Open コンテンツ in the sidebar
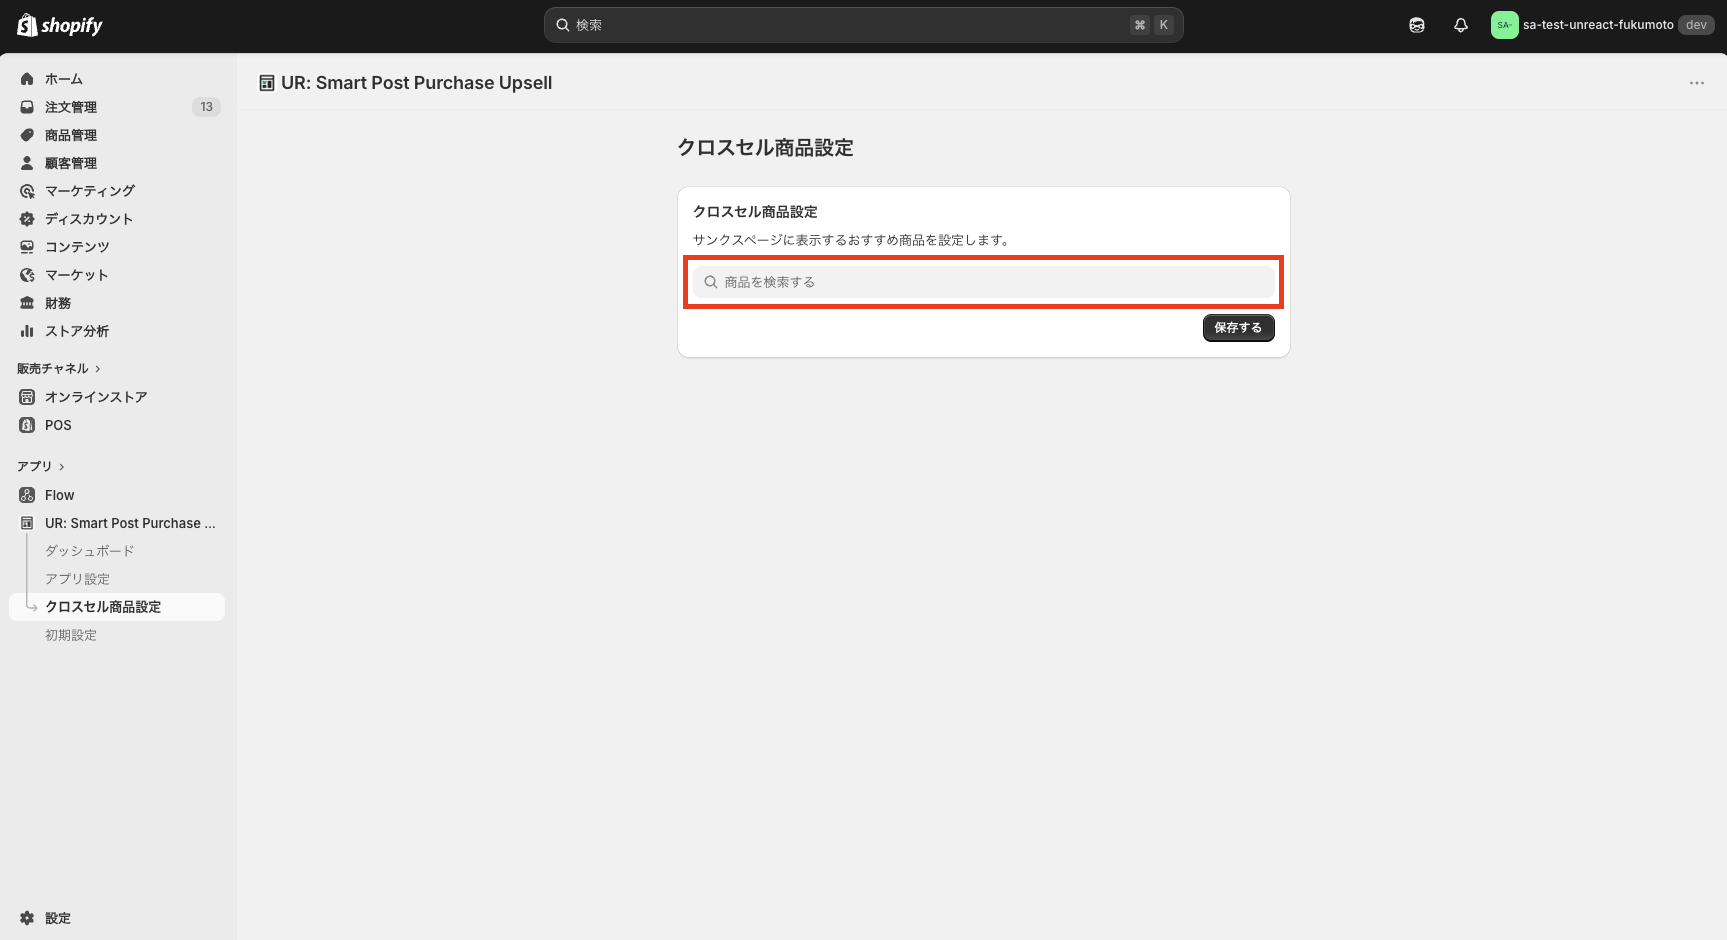Image resolution: width=1727 pixels, height=940 pixels. (x=117, y=247)
